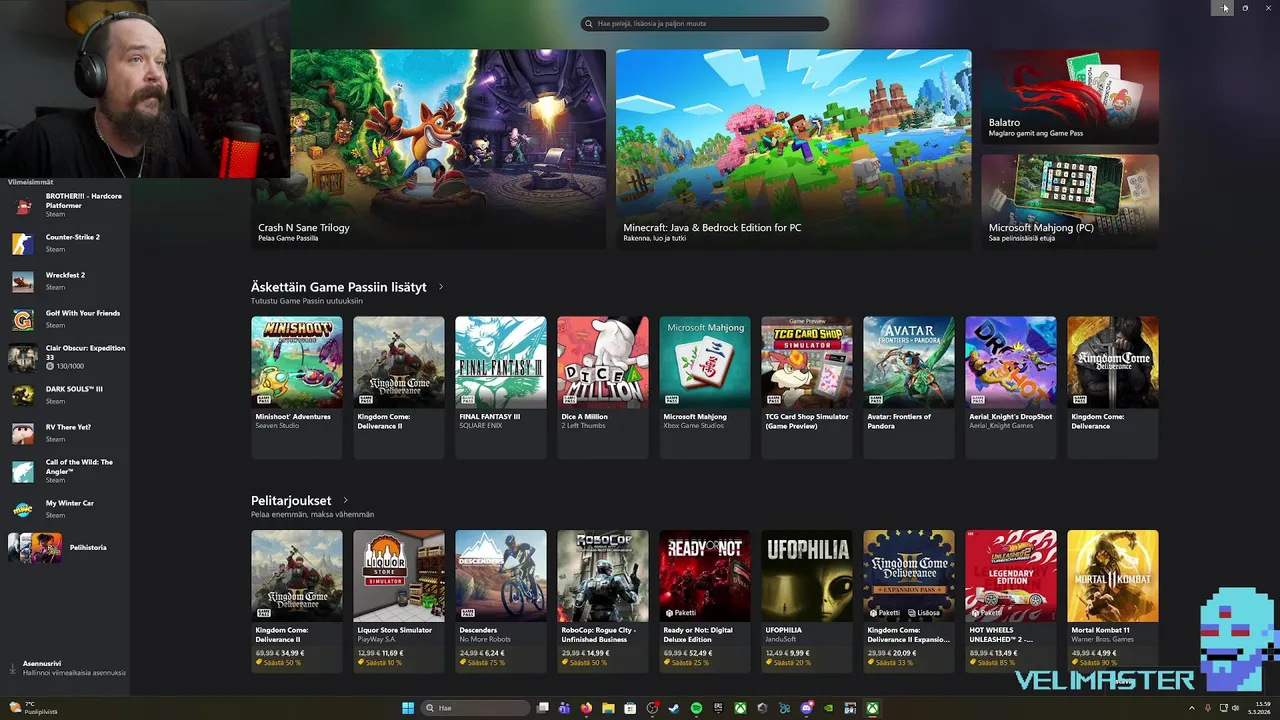
Task: Click the Windows taskbar search box
Action: point(476,708)
